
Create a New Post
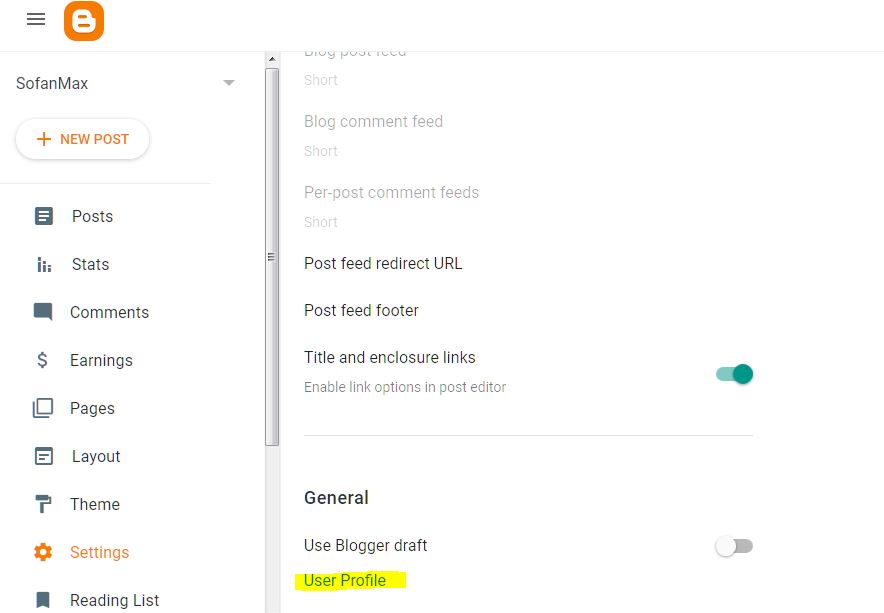(82, 139)
